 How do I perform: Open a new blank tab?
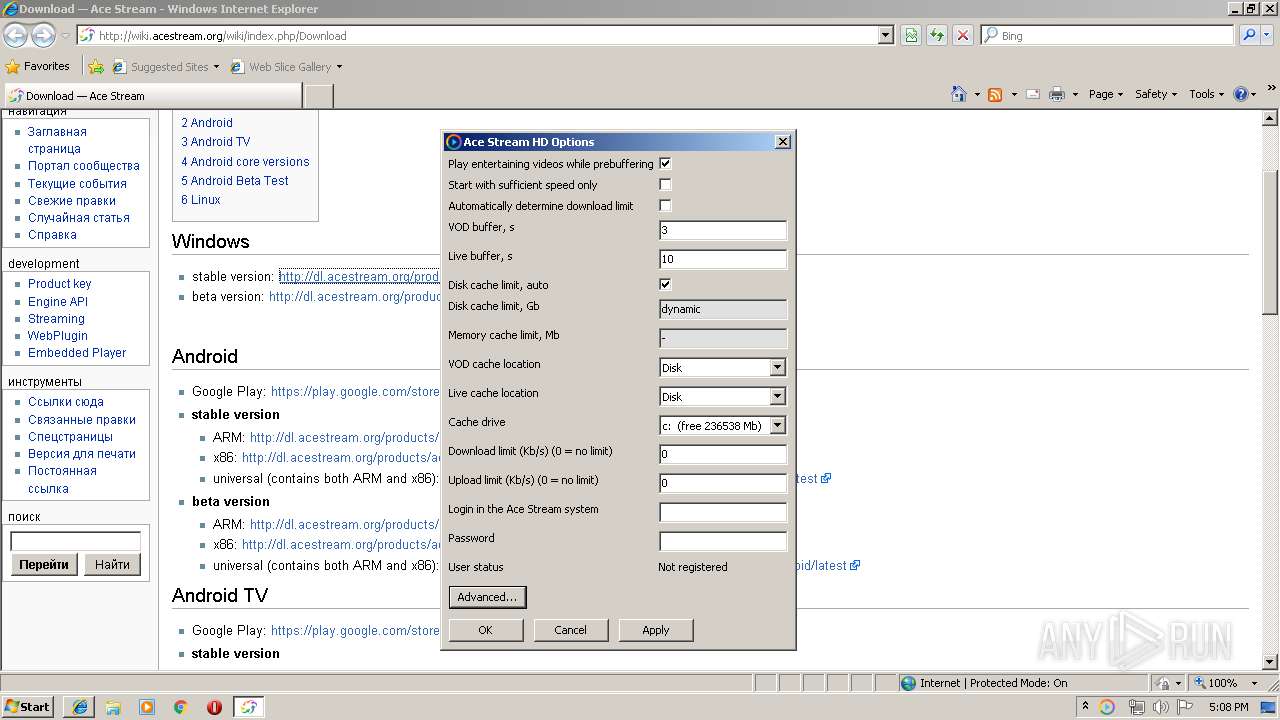pyautogui.click(x=318, y=96)
